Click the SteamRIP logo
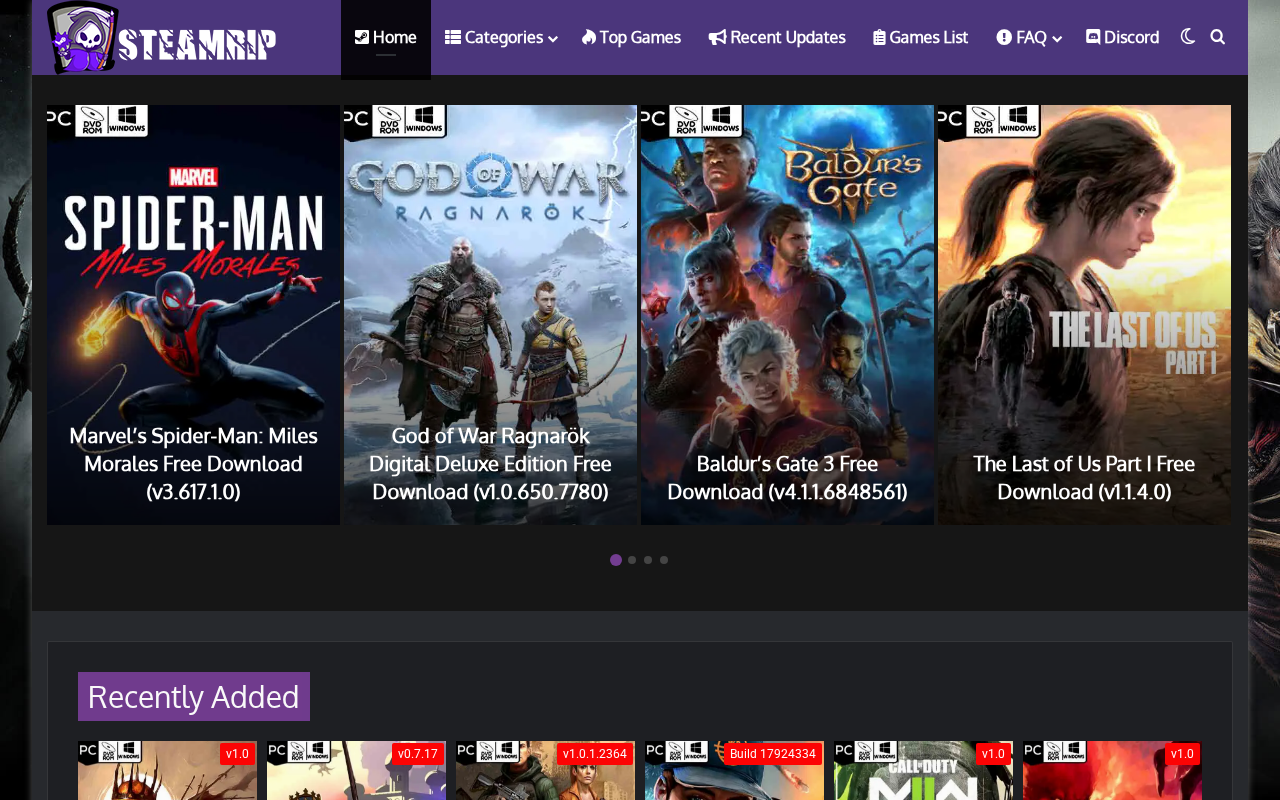Viewport: 1280px width, 800px height. [162, 38]
